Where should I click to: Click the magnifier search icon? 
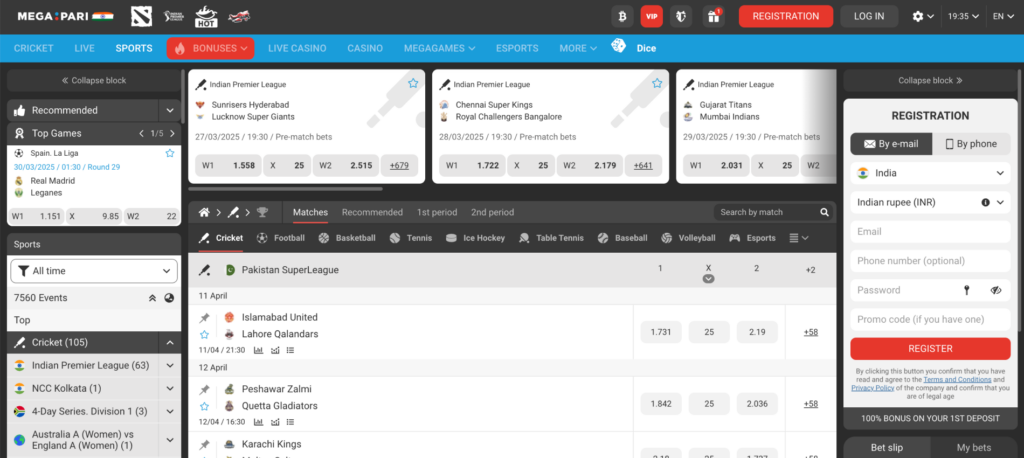tap(825, 212)
